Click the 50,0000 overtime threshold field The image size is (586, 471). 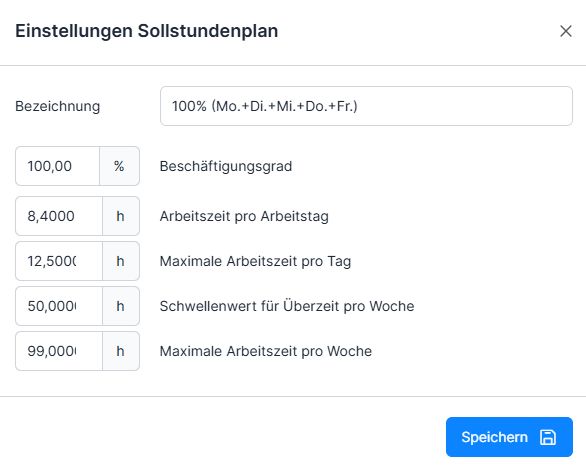tap(59, 306)
